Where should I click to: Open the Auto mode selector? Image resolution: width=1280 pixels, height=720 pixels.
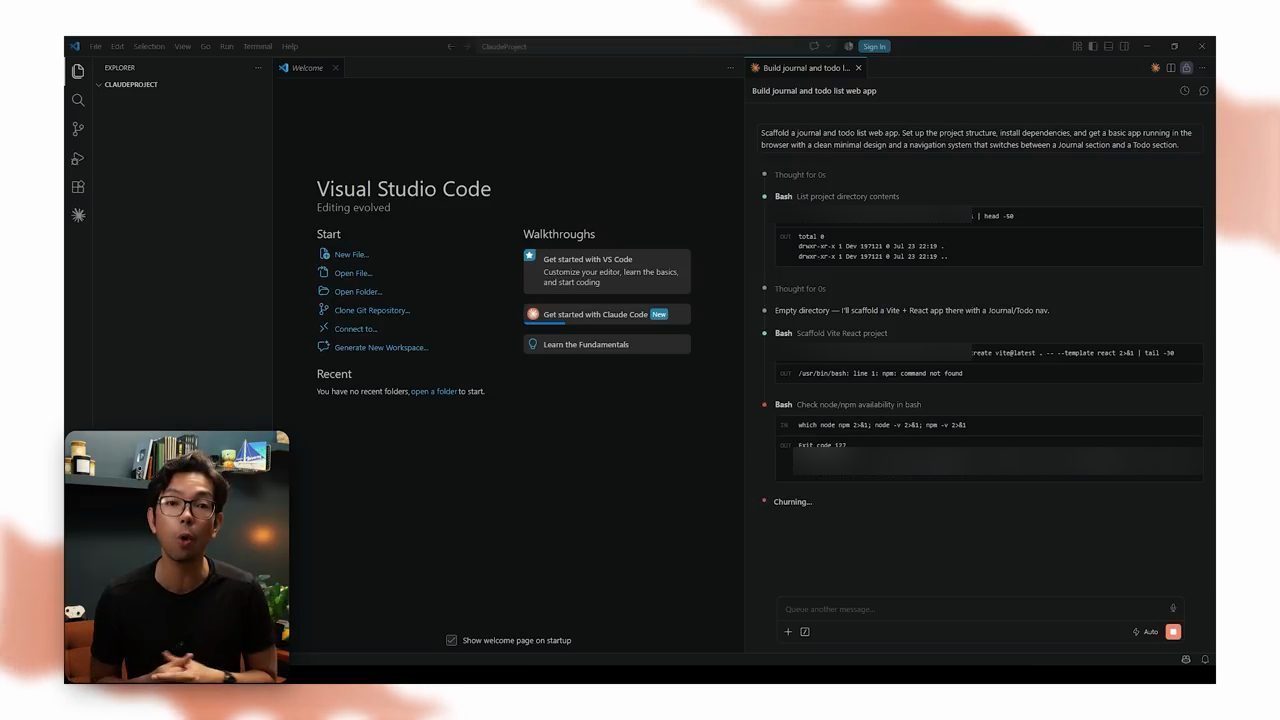(x=1145, y=632)
